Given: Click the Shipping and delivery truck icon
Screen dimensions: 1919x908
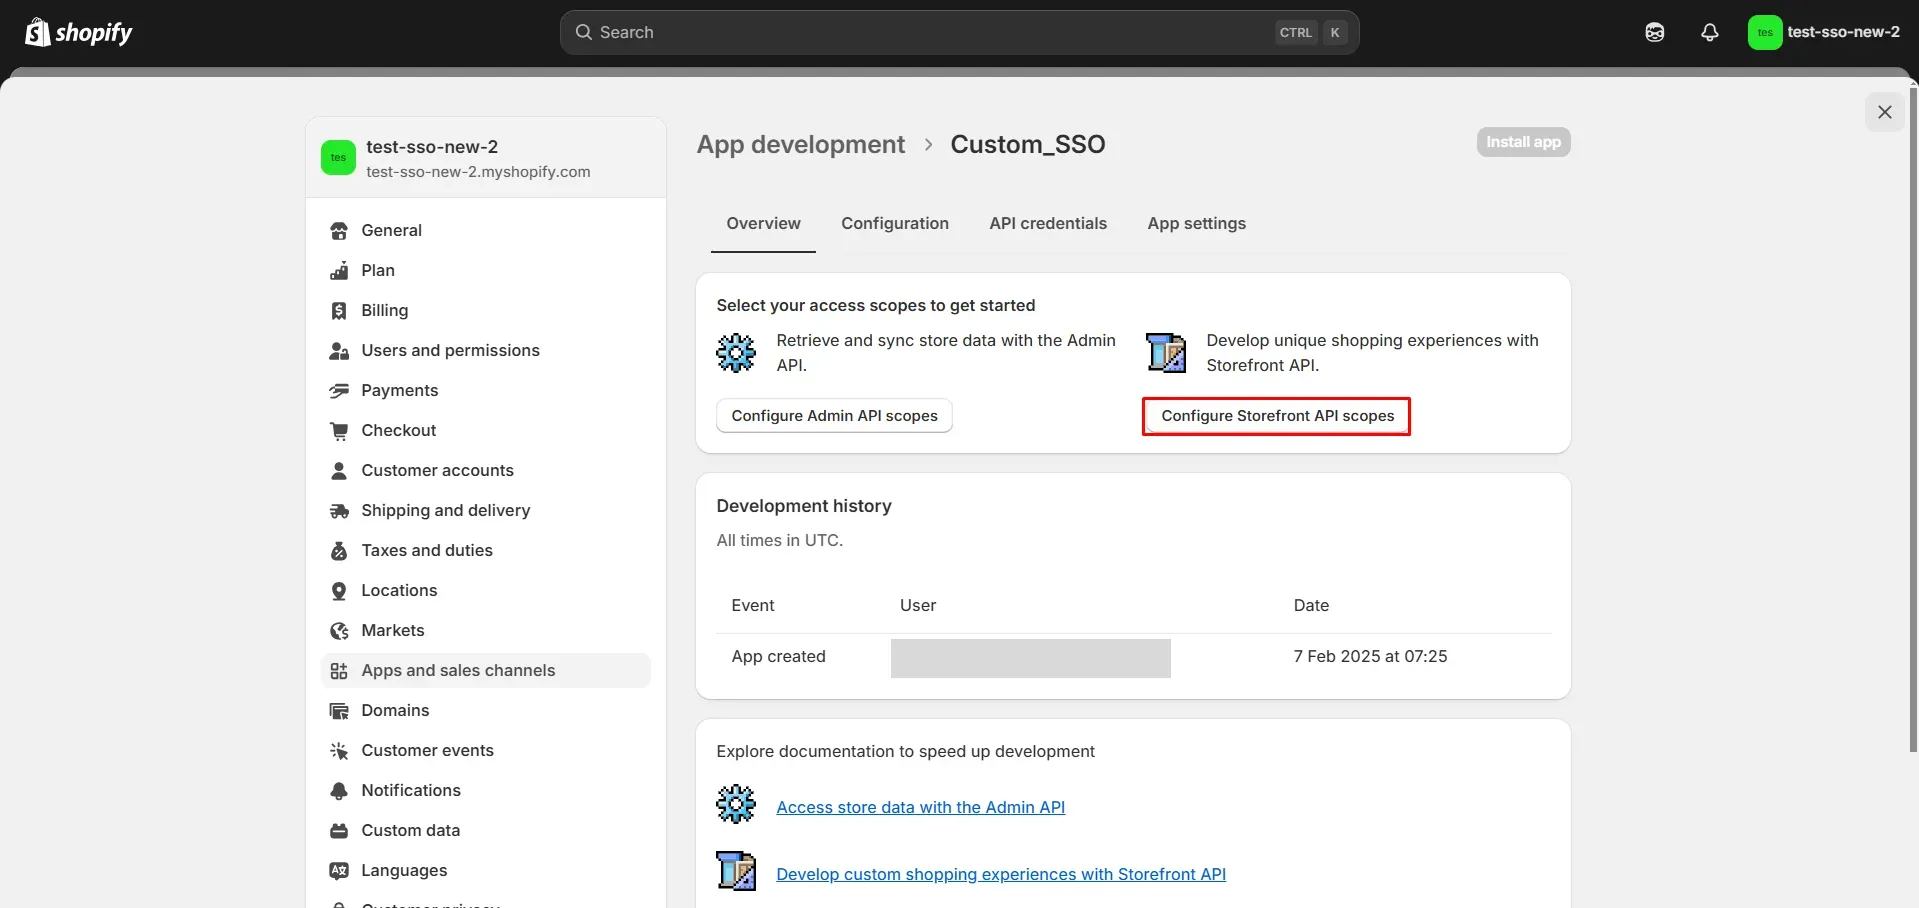Looking at the screenshot, I should tap(339, 511).
